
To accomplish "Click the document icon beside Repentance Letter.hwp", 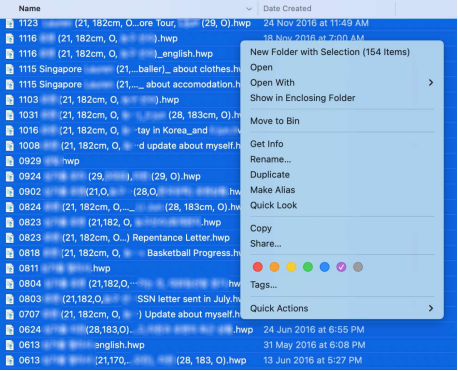I will [10, 238].
